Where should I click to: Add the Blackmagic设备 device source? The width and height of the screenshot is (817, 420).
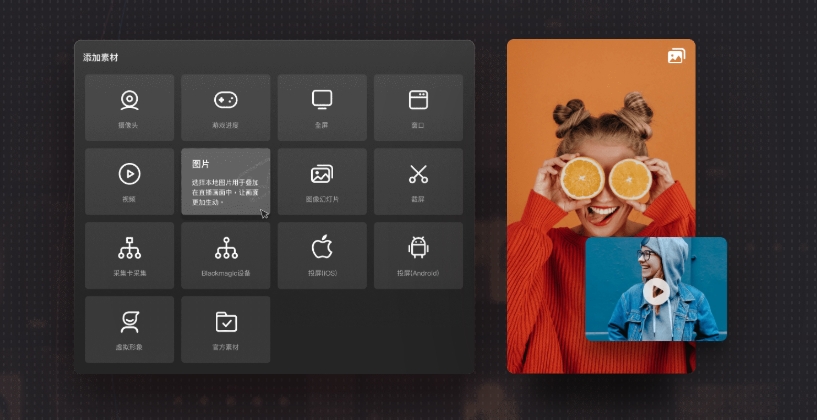click(225, 248)
